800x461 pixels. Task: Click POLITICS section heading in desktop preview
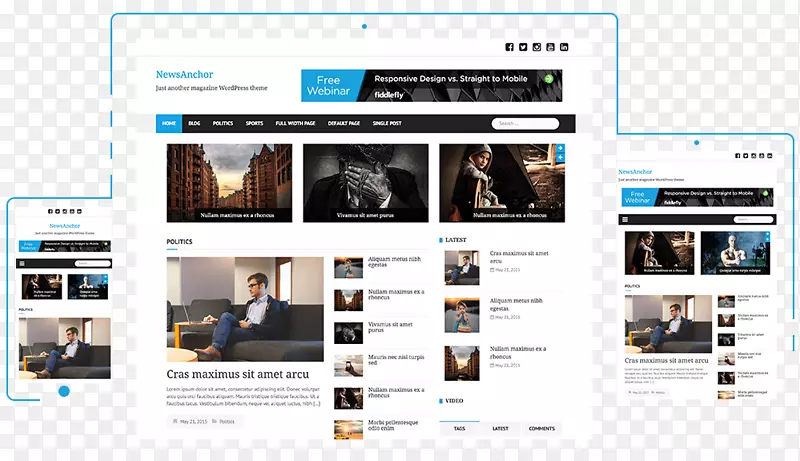179,242
